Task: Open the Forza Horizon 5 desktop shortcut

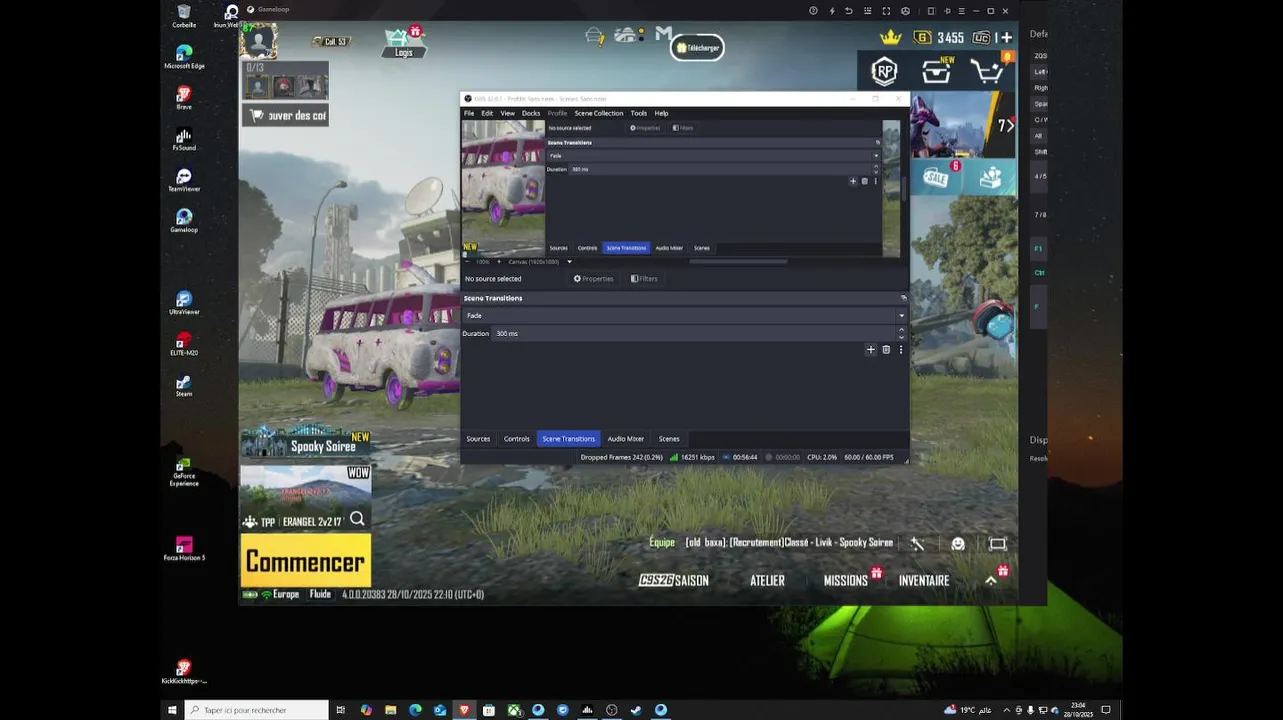Action: click(184, 549)
